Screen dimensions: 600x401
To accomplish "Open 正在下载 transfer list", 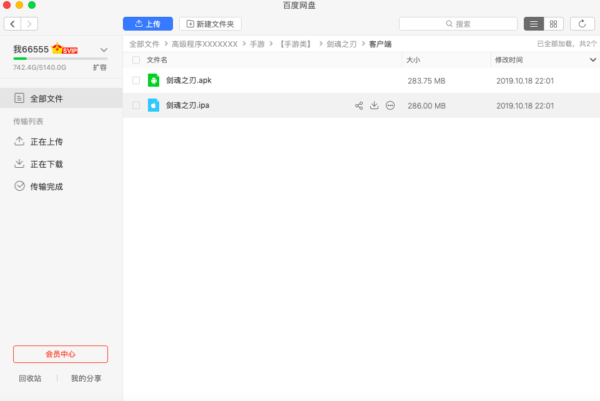I will pyautogui.click(x=46, y=164).
